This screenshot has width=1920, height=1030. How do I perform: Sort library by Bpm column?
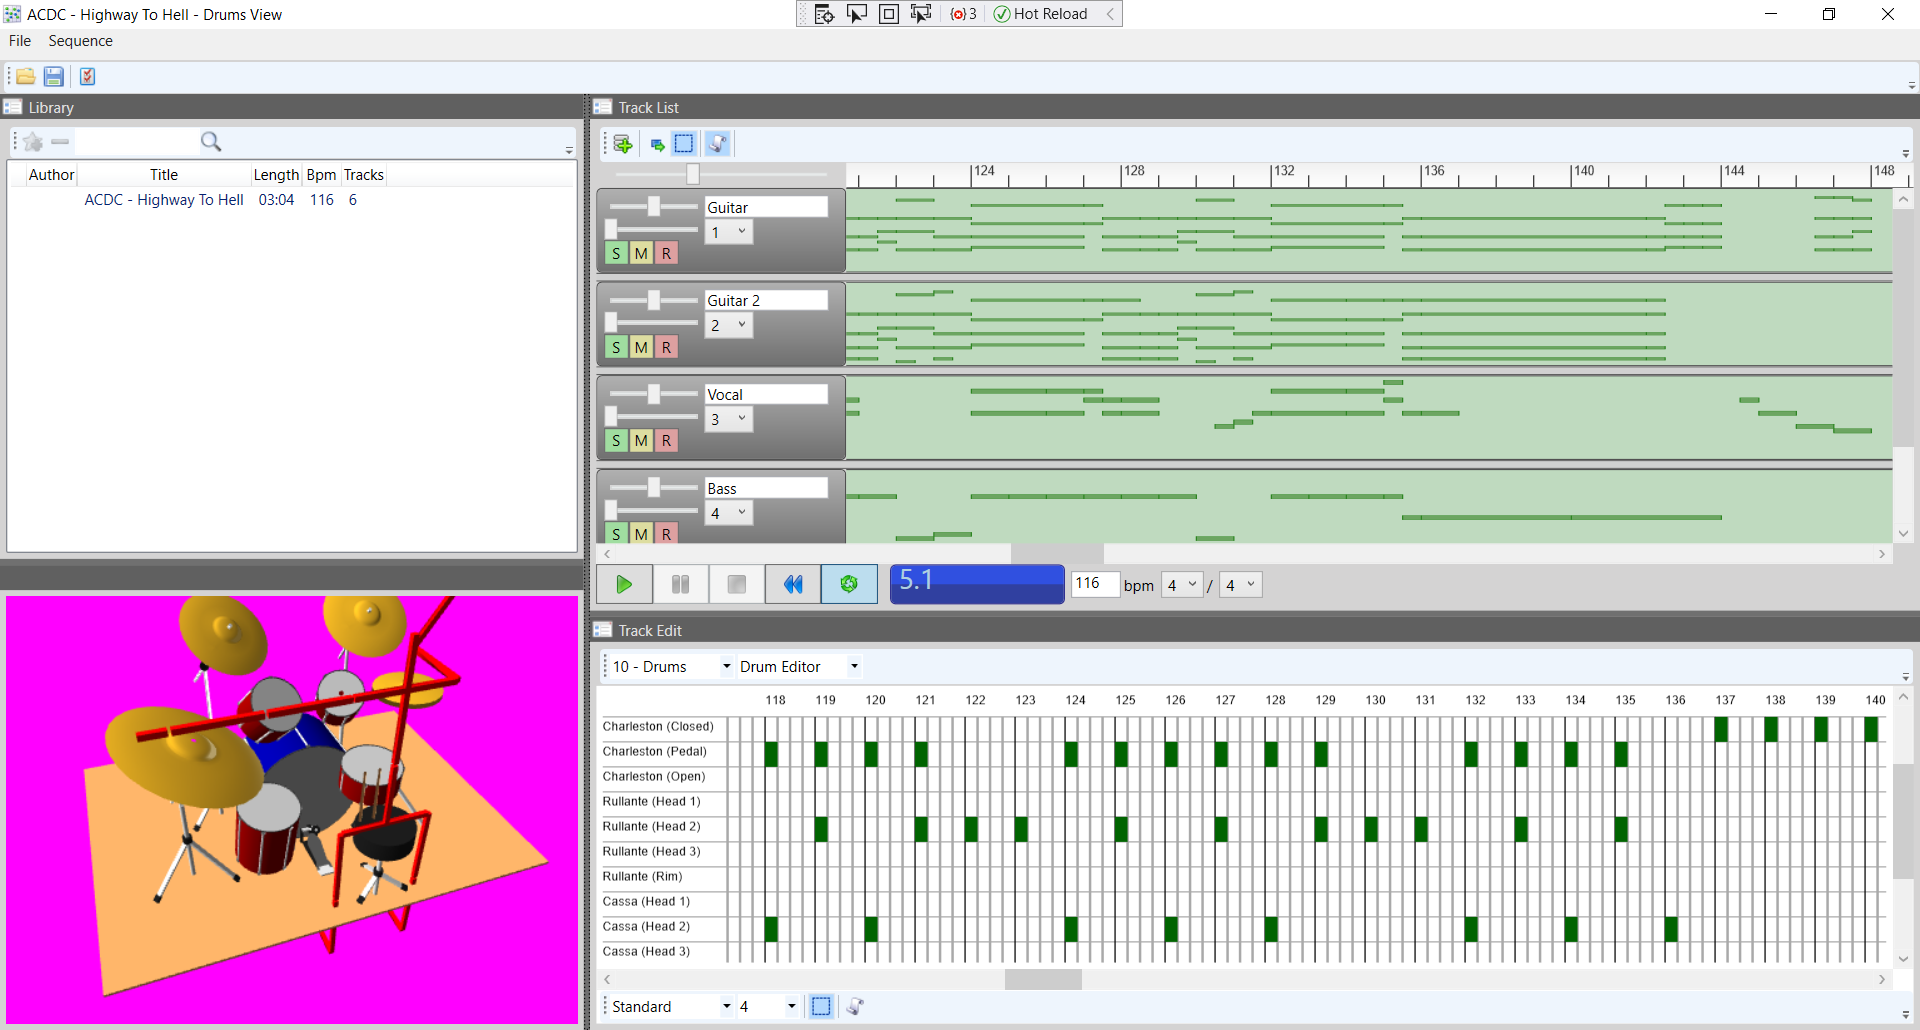321,175
